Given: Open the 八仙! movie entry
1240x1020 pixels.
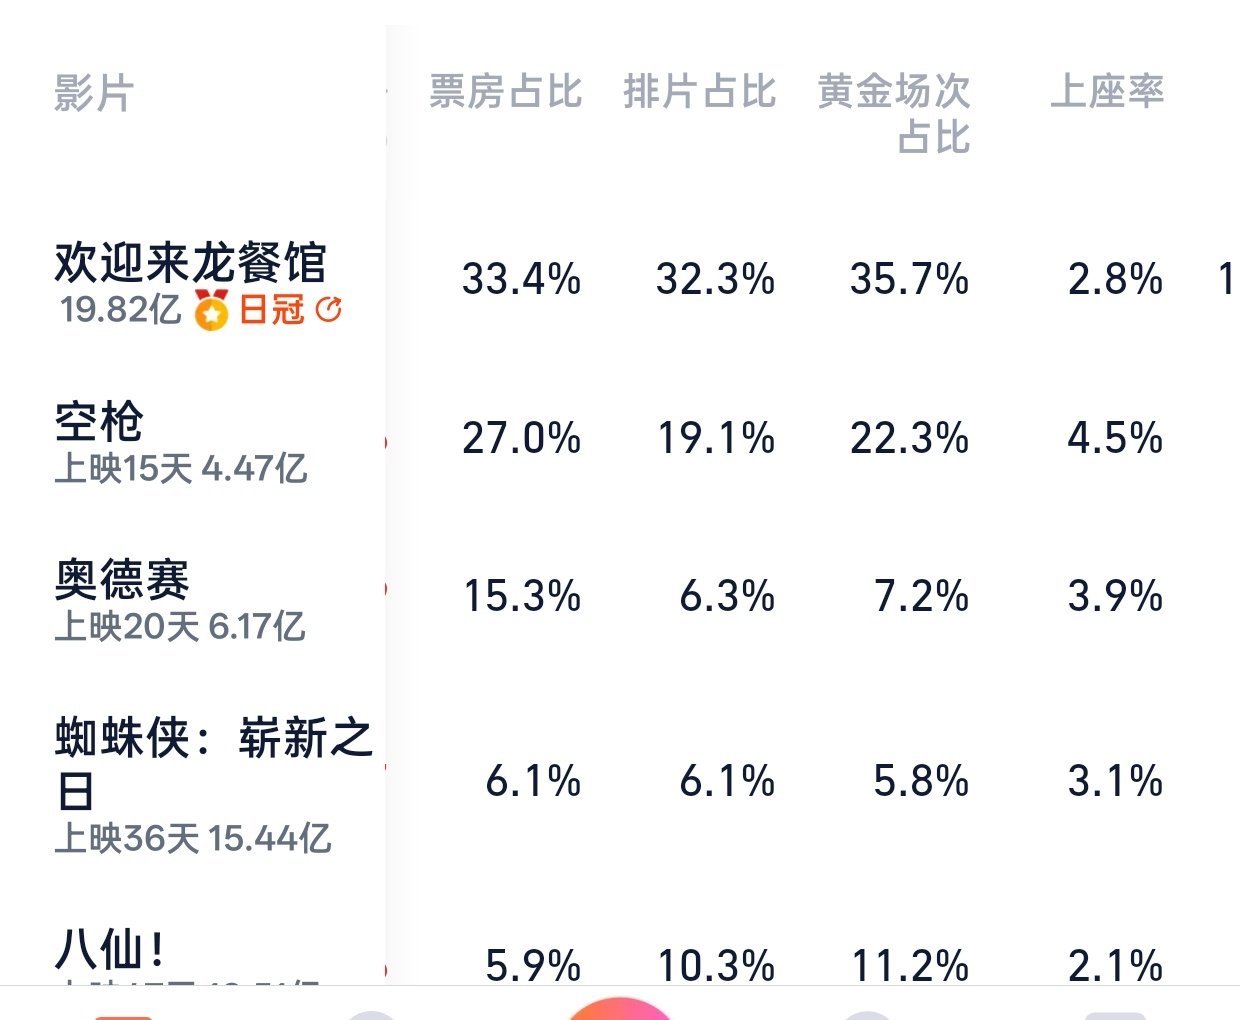Looking at the screenshot, I should pyautogui.click(x=110, y=948).
